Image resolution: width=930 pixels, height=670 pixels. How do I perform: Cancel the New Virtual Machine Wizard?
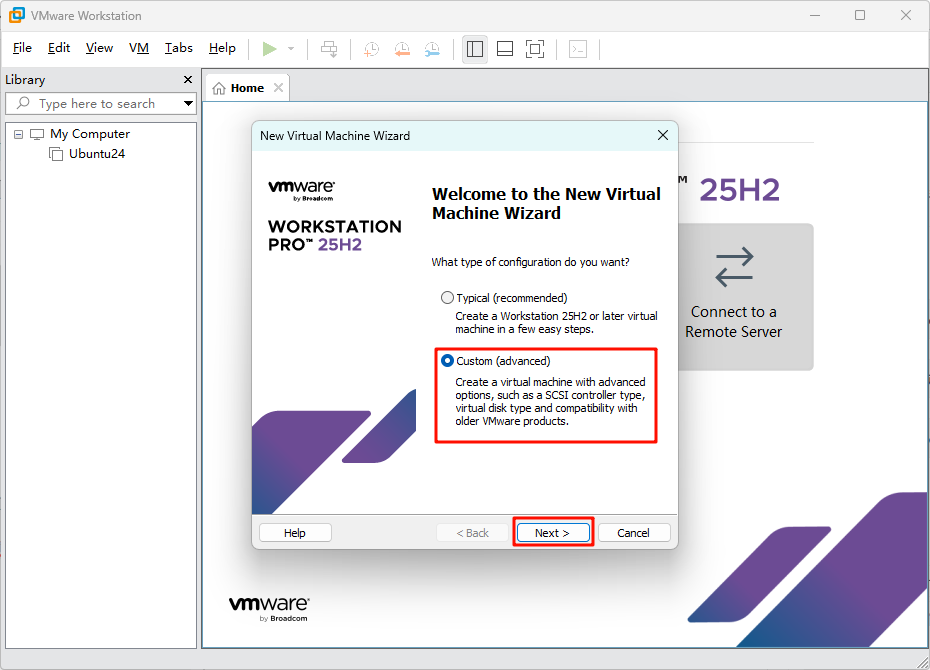point(633,533)
